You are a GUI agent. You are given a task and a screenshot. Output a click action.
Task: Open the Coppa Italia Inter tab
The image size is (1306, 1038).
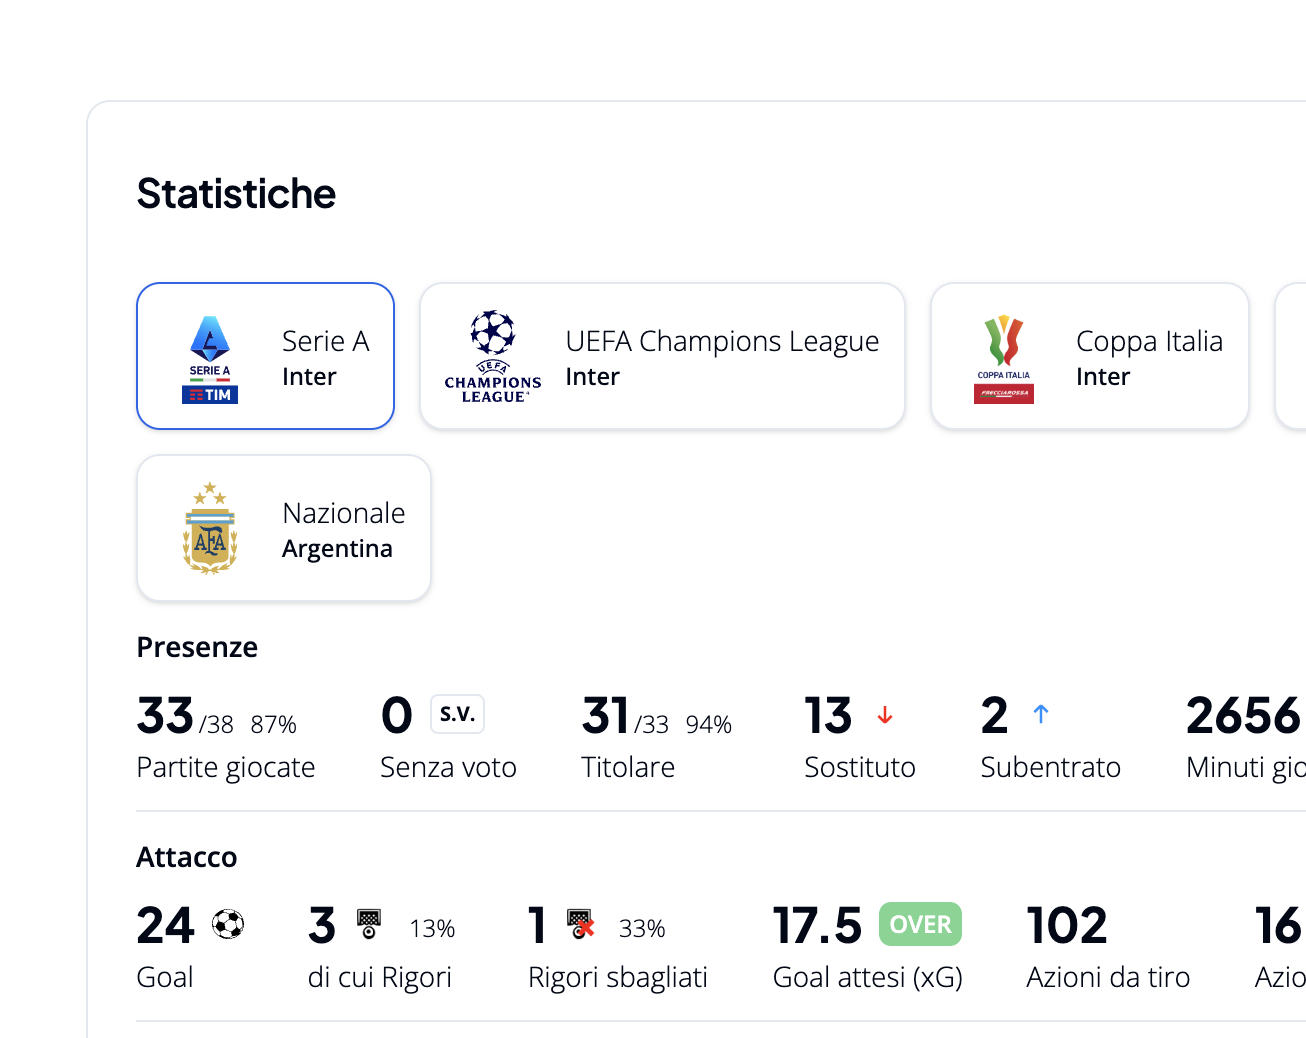(x=1090, y=356)
